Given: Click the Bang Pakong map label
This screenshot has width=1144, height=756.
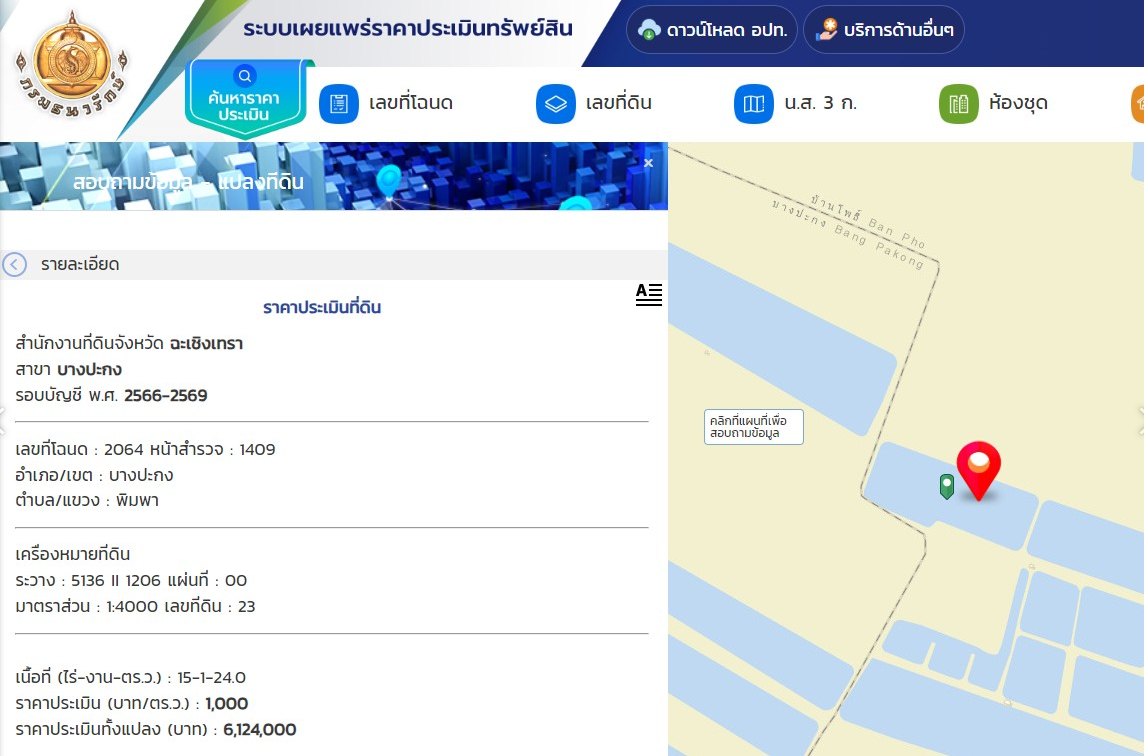Looking at the screenshot, I should click(x=879, y=247).
